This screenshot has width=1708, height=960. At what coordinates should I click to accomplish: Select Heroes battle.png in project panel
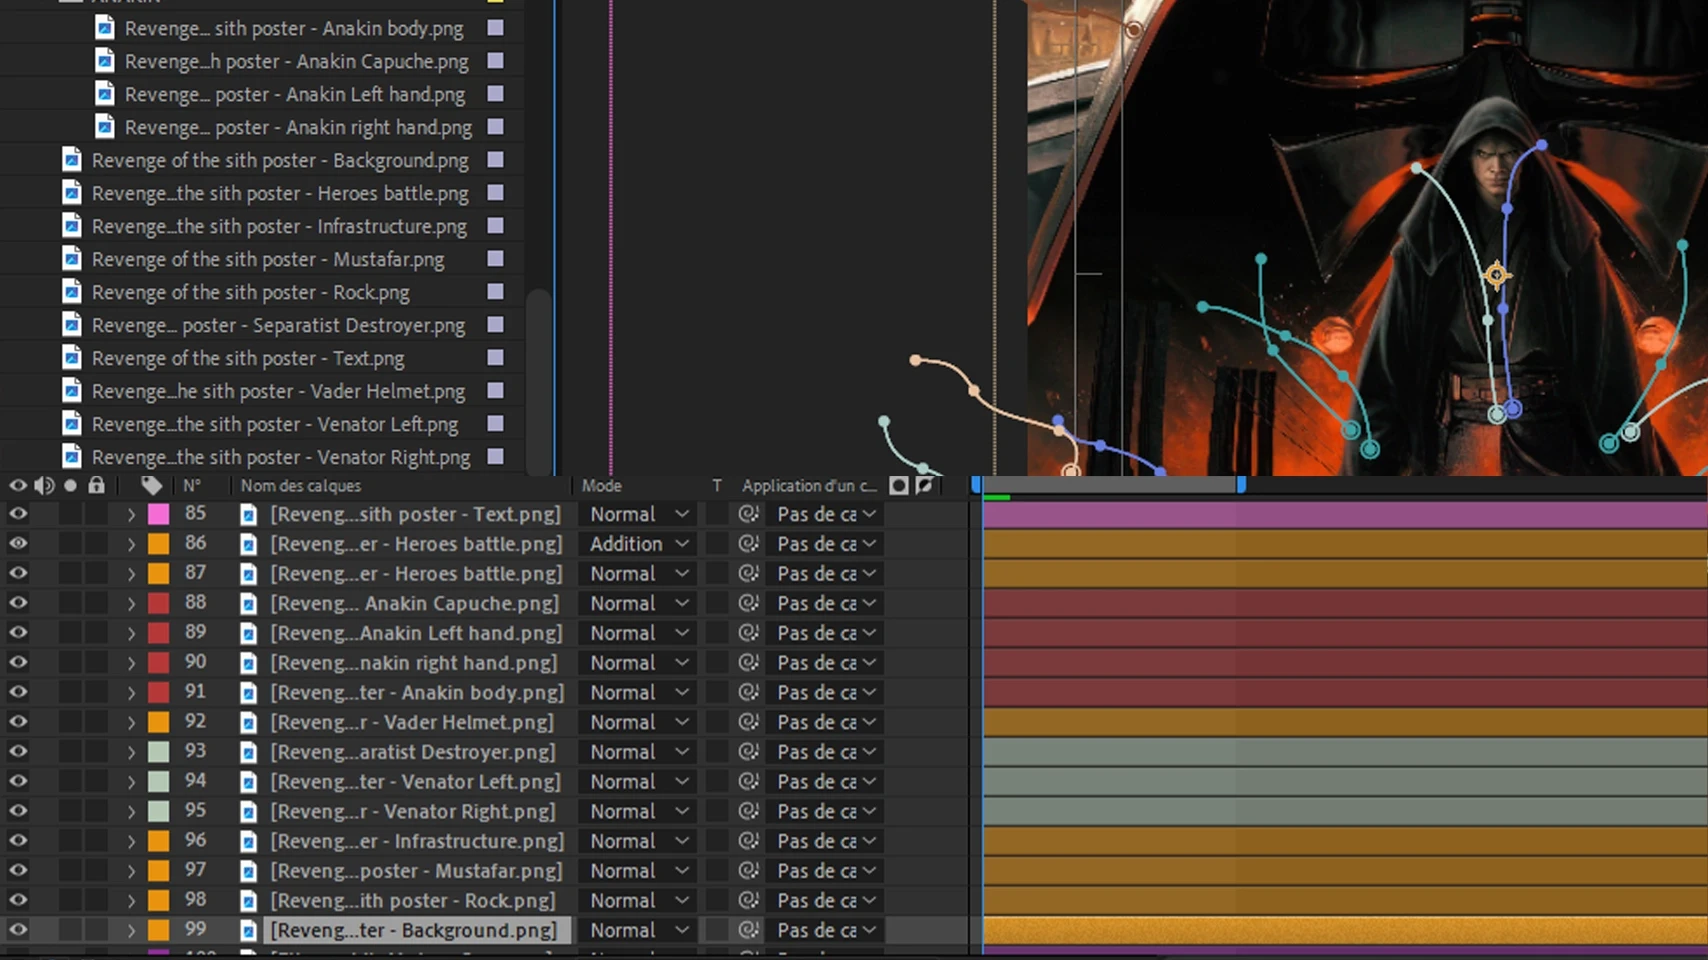pyautogui.click(x=280, y=193)
